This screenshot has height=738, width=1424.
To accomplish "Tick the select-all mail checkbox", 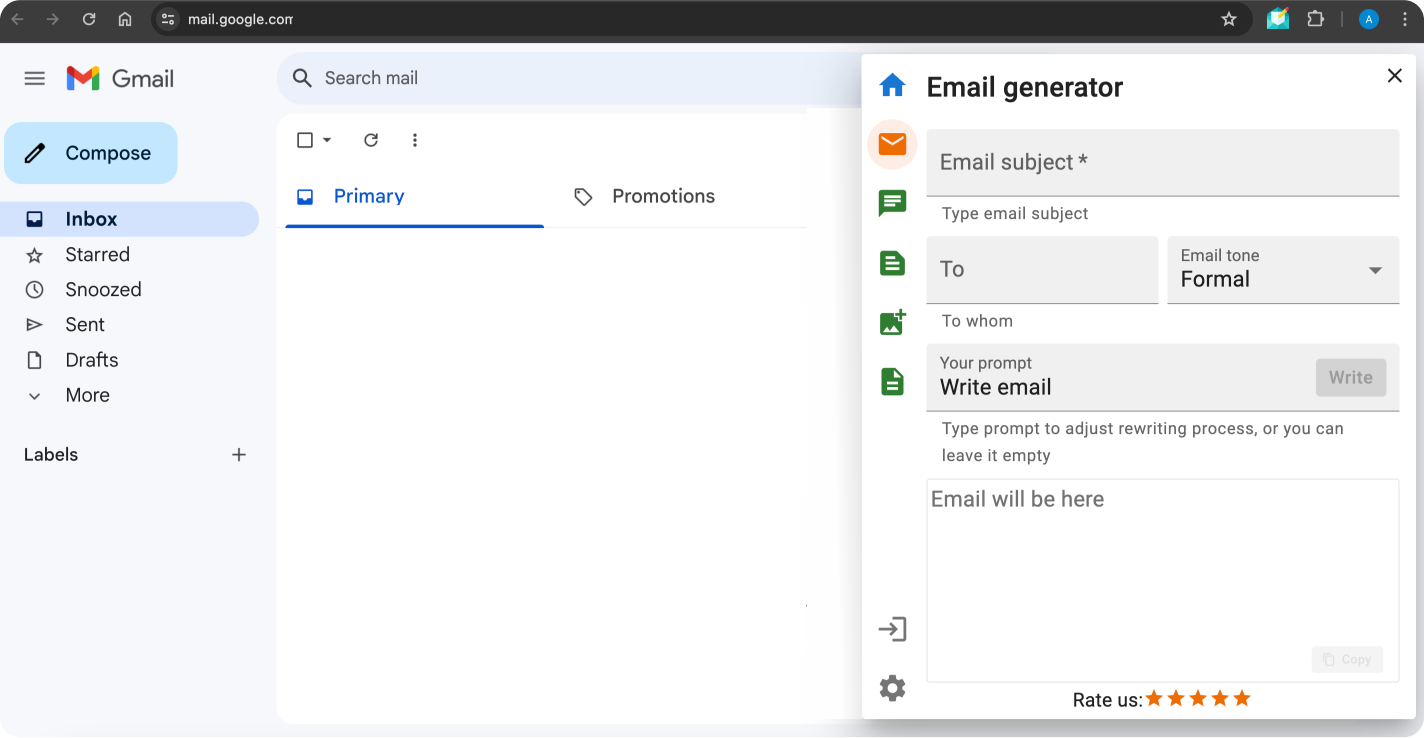I will click(305, 140).
